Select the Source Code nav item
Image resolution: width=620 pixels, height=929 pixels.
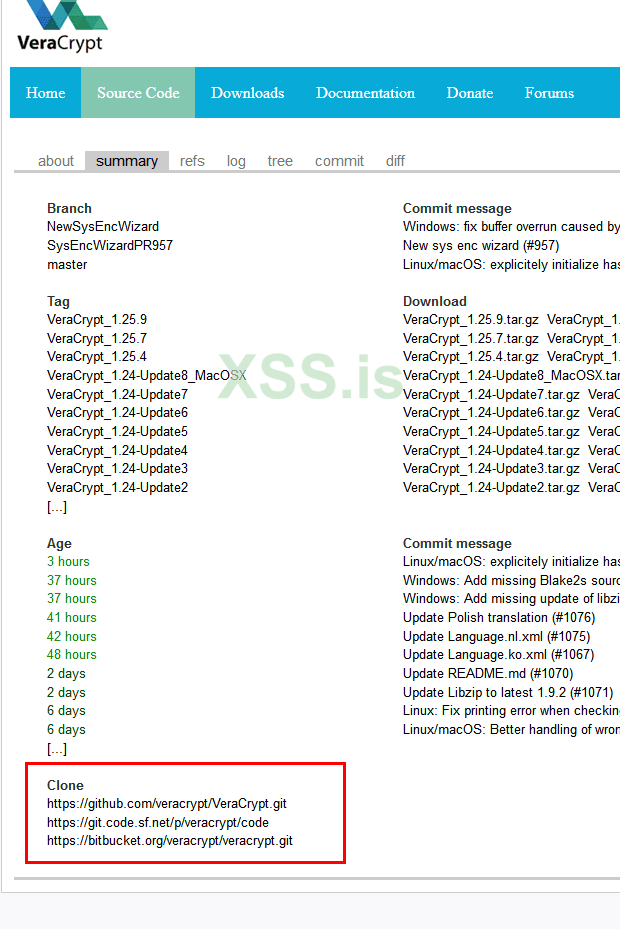tap(138, 93)
